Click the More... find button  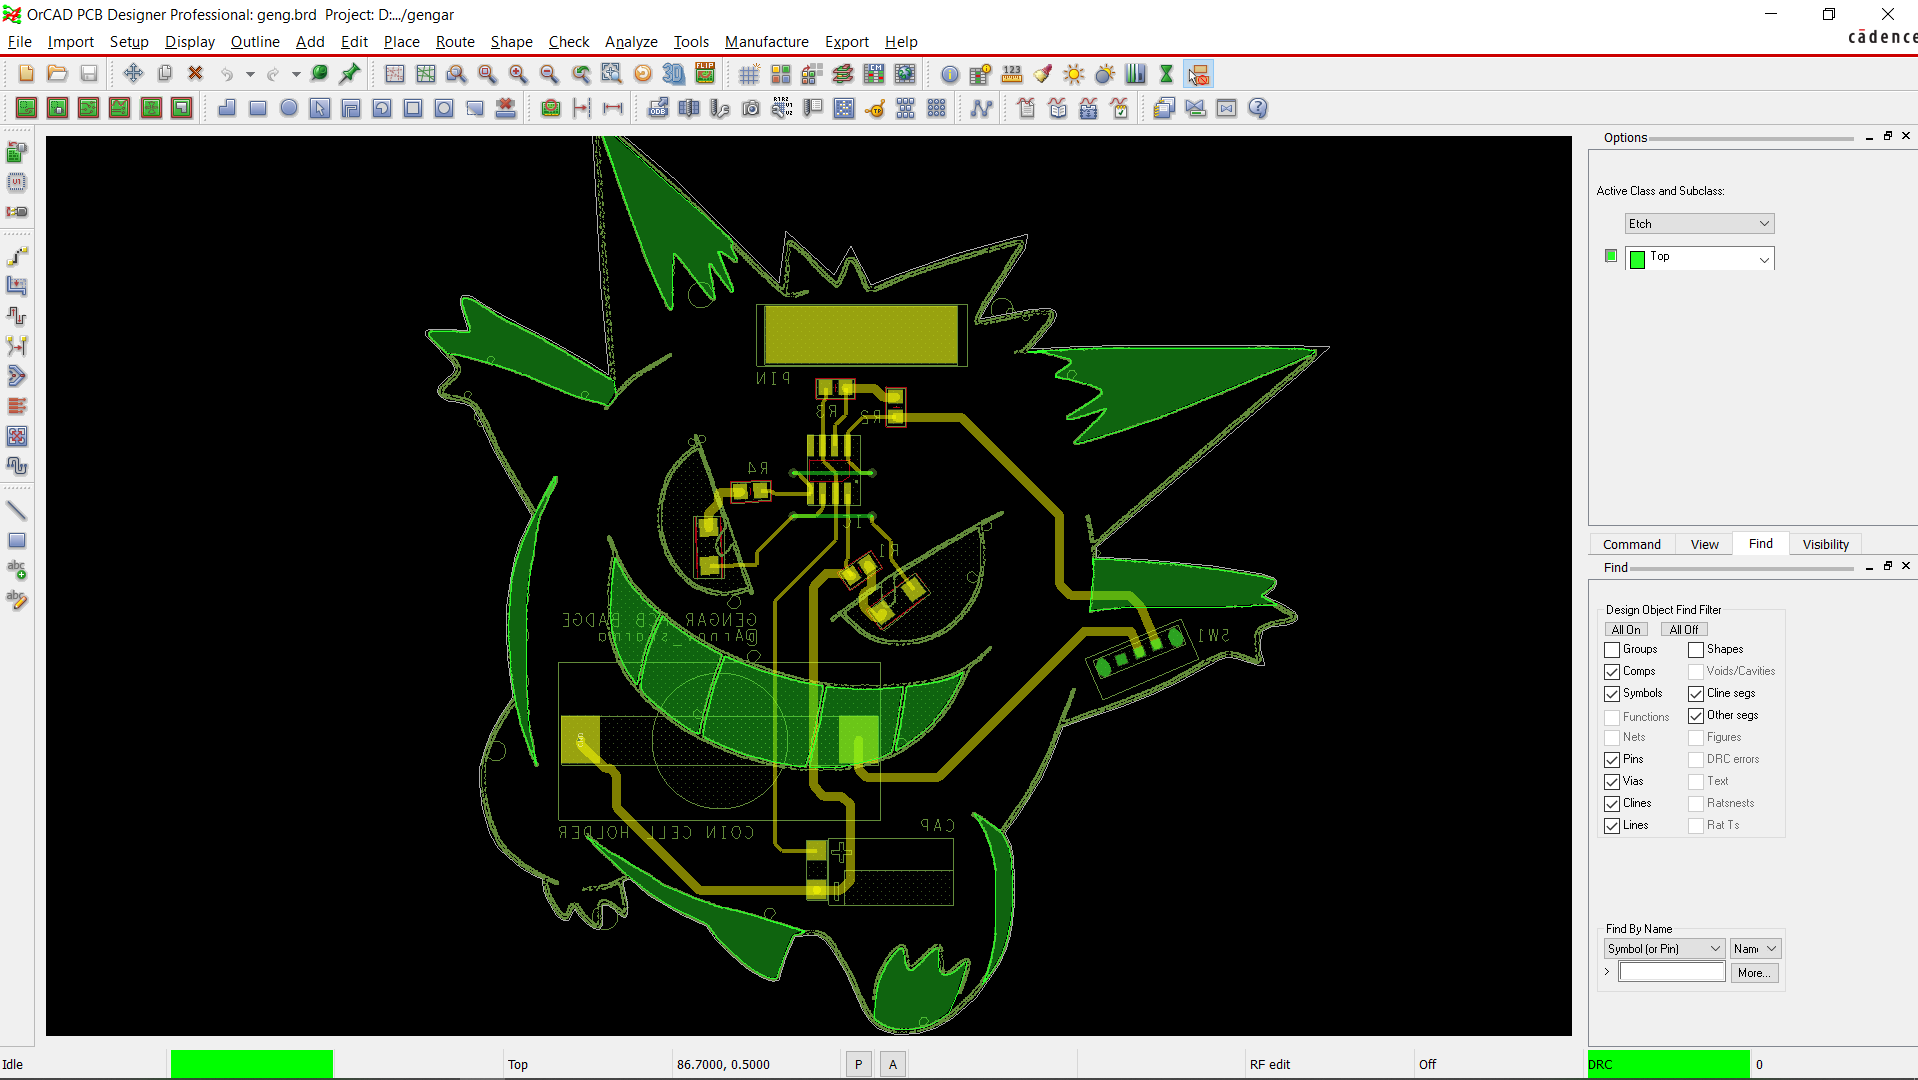(x=1754, y=972)
